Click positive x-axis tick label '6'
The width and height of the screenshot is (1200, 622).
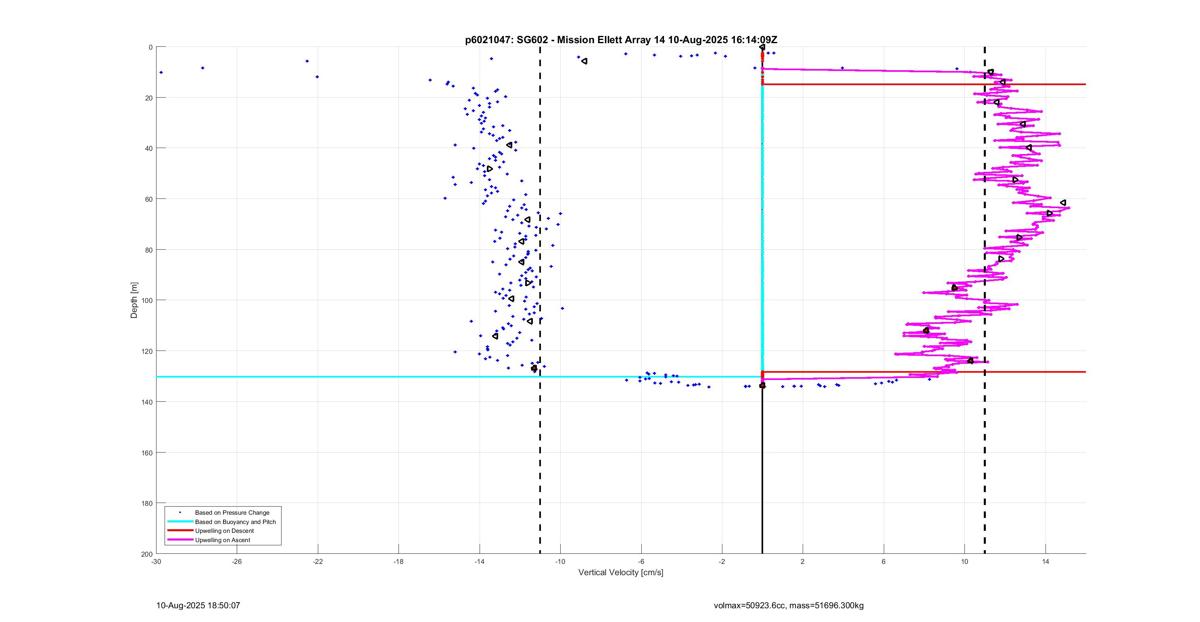pyautogui.click(x=884, y=561)
